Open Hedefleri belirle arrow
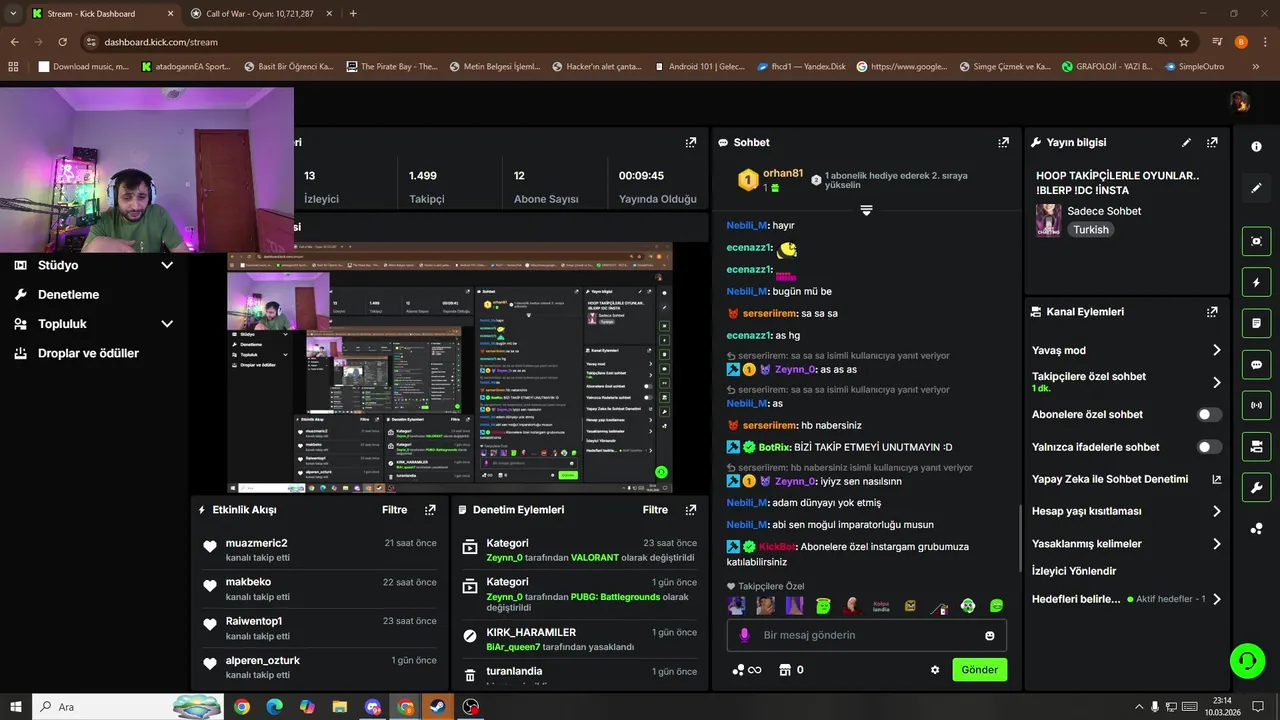The height and width of the screenshot is (720, 1280). pyautogui.click(x=1217, y=599)
